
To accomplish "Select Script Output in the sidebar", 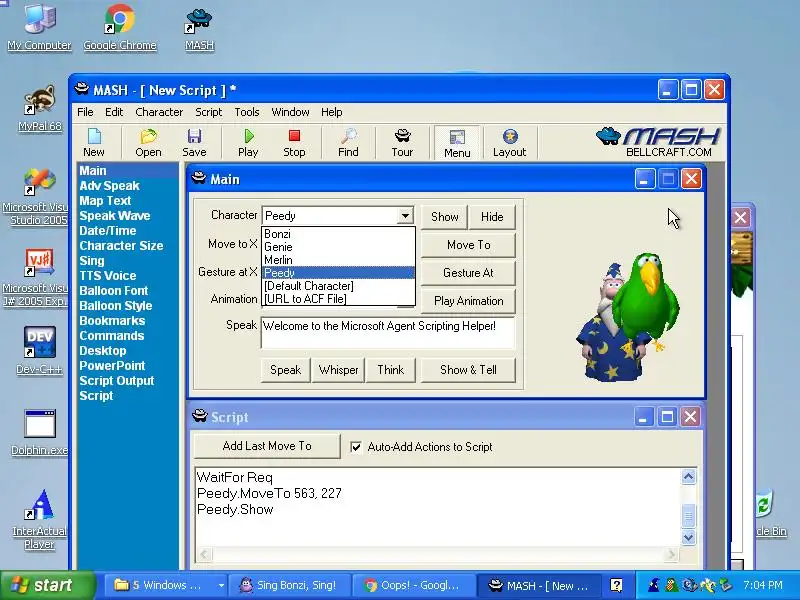I will pyautogui.click(x=116, y=381).
